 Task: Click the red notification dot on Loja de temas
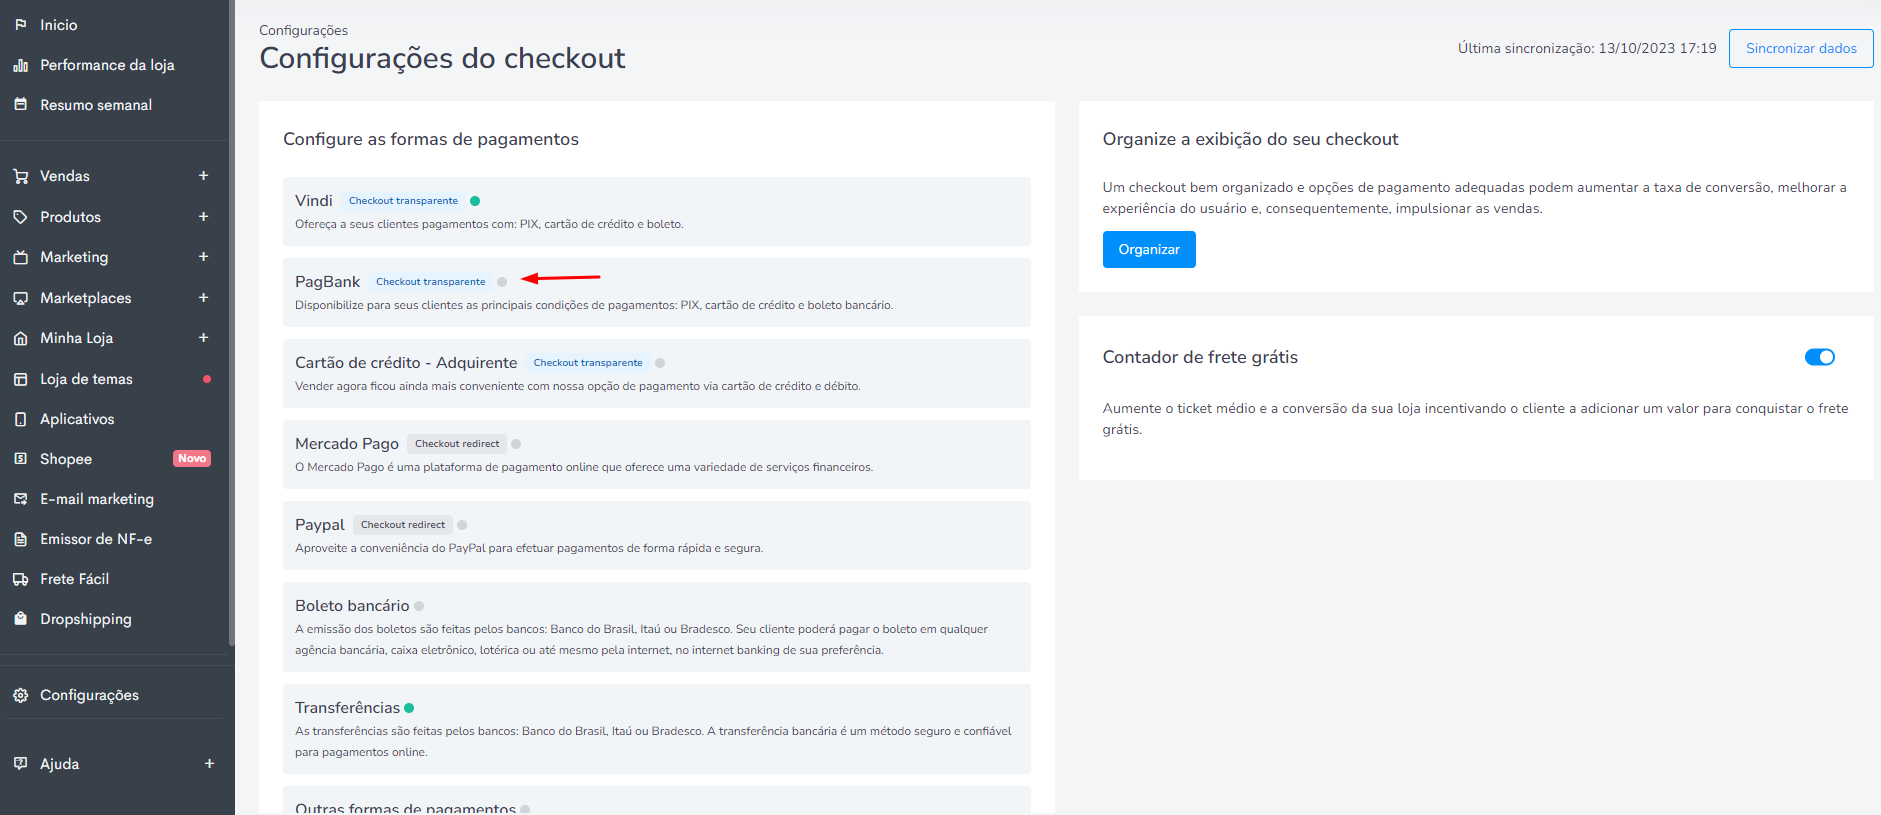(x=207, y=379)
